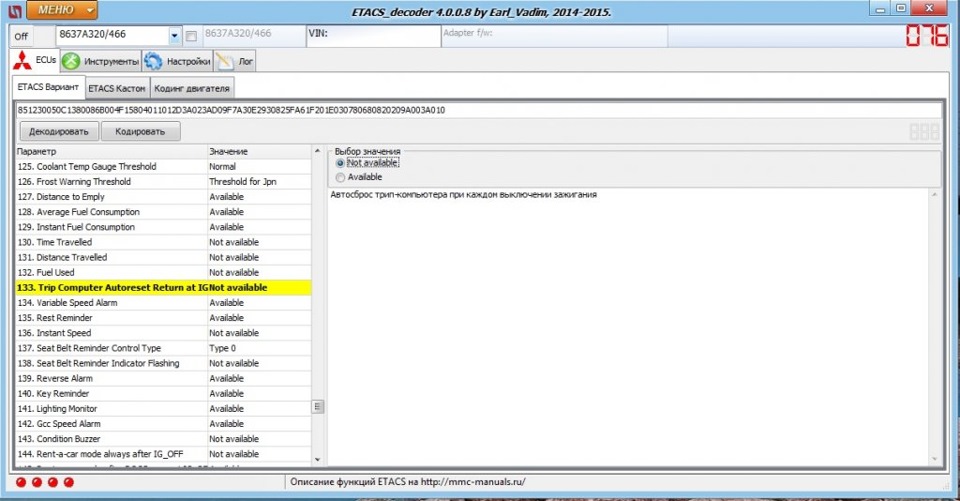Select row 134. Variable Speed Alarm
The height and width of the screenshot is (501, 960).
pyautogui.click(x=163, y=303)
